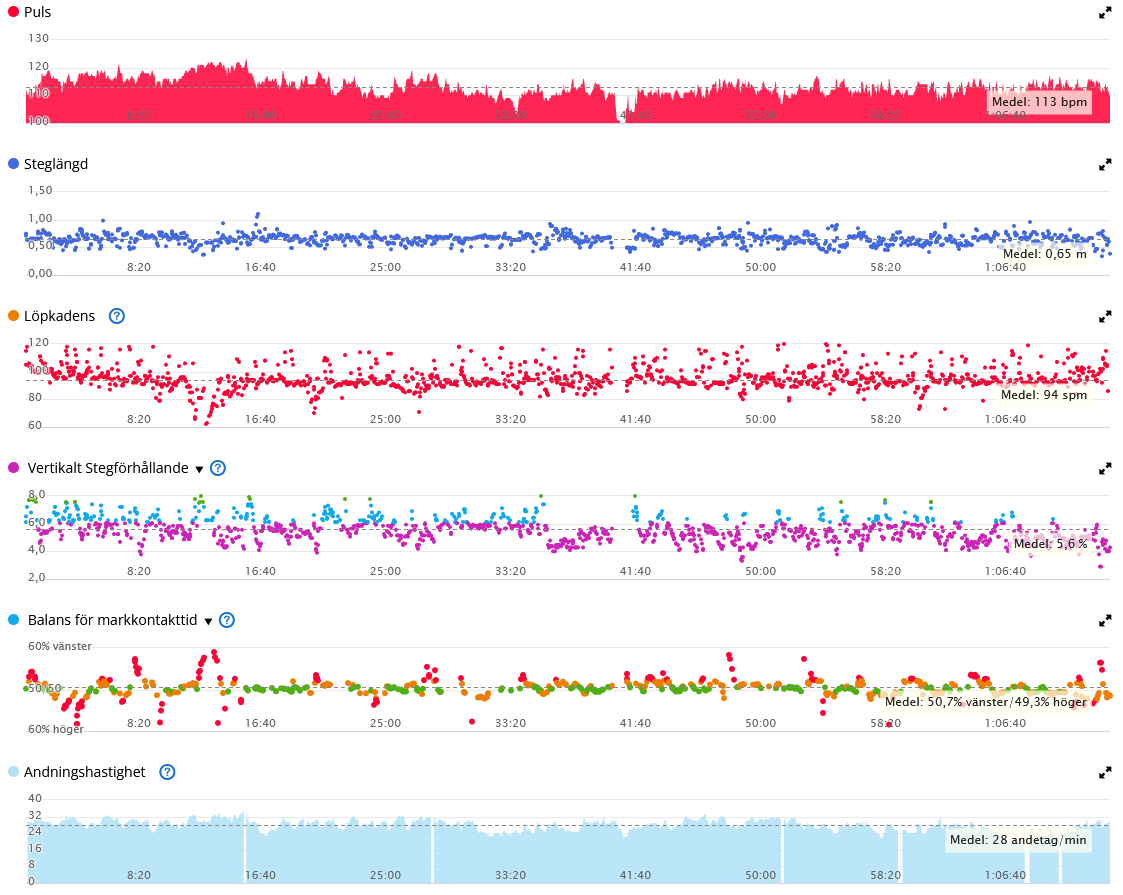Click 50:00 time marker on Vertikalt Stegförhållande chart
This screenshot has height=895, width=1123.
click(761, 571)
